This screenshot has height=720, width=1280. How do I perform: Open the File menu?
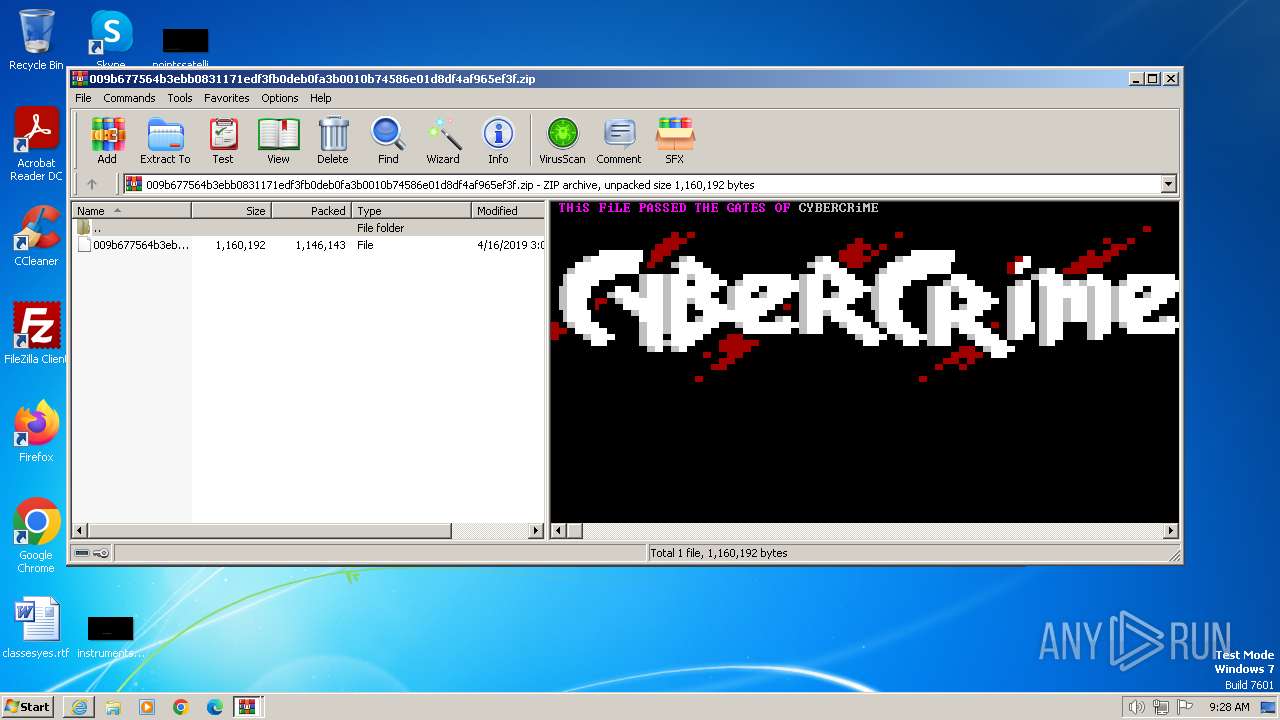pyautogui.click(x=83, y=98)
